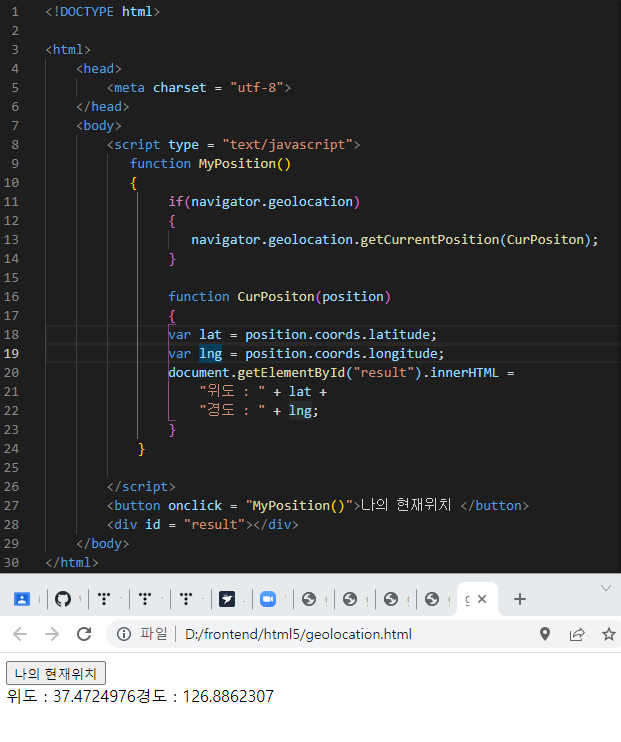Click the opening body tag
Screen dimensions: 621x742
point(99,125)
